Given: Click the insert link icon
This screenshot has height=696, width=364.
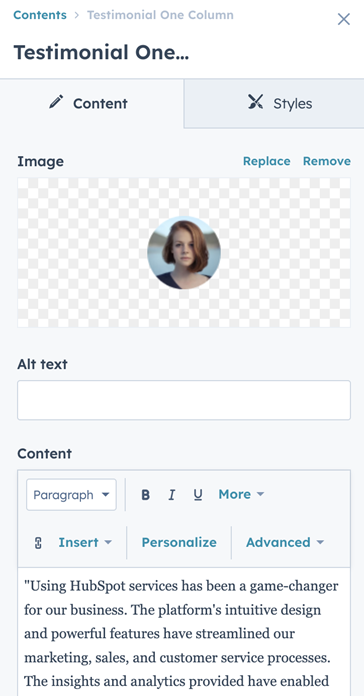Looking at the screenshot, I should (38, 543).
